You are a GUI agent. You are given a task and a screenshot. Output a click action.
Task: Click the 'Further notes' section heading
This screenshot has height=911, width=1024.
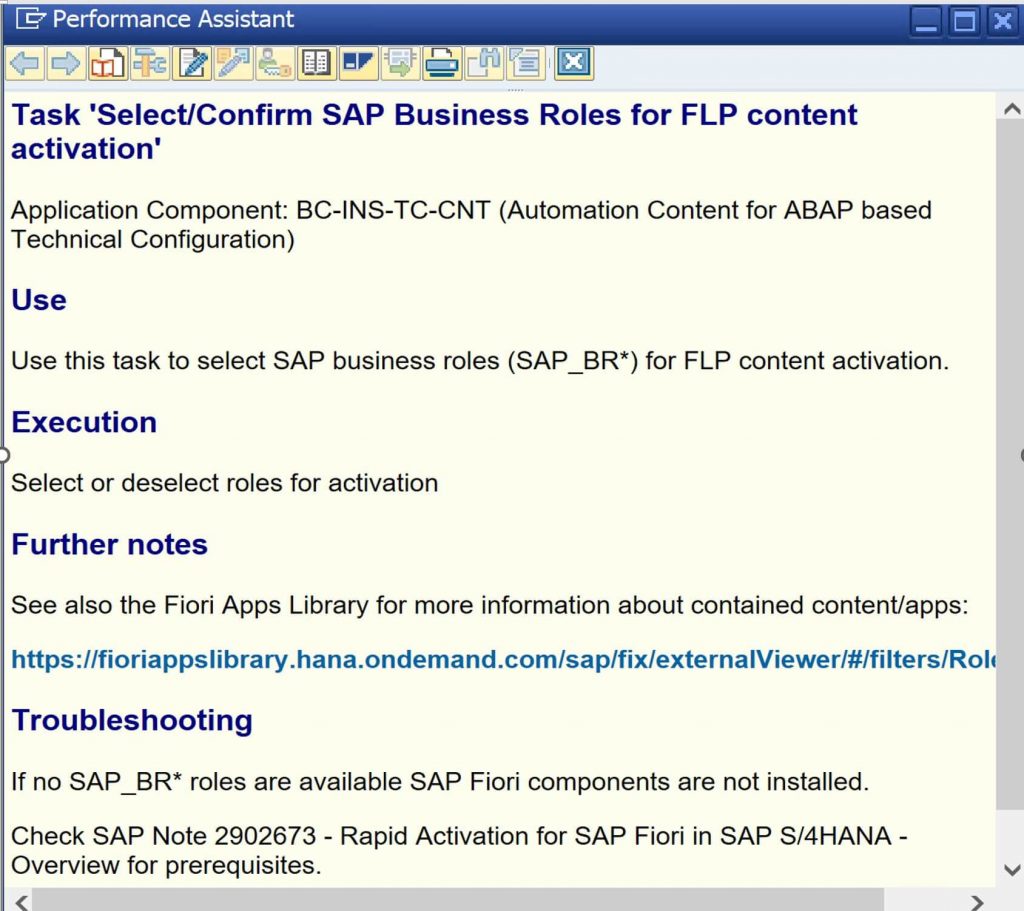[110, 544]
